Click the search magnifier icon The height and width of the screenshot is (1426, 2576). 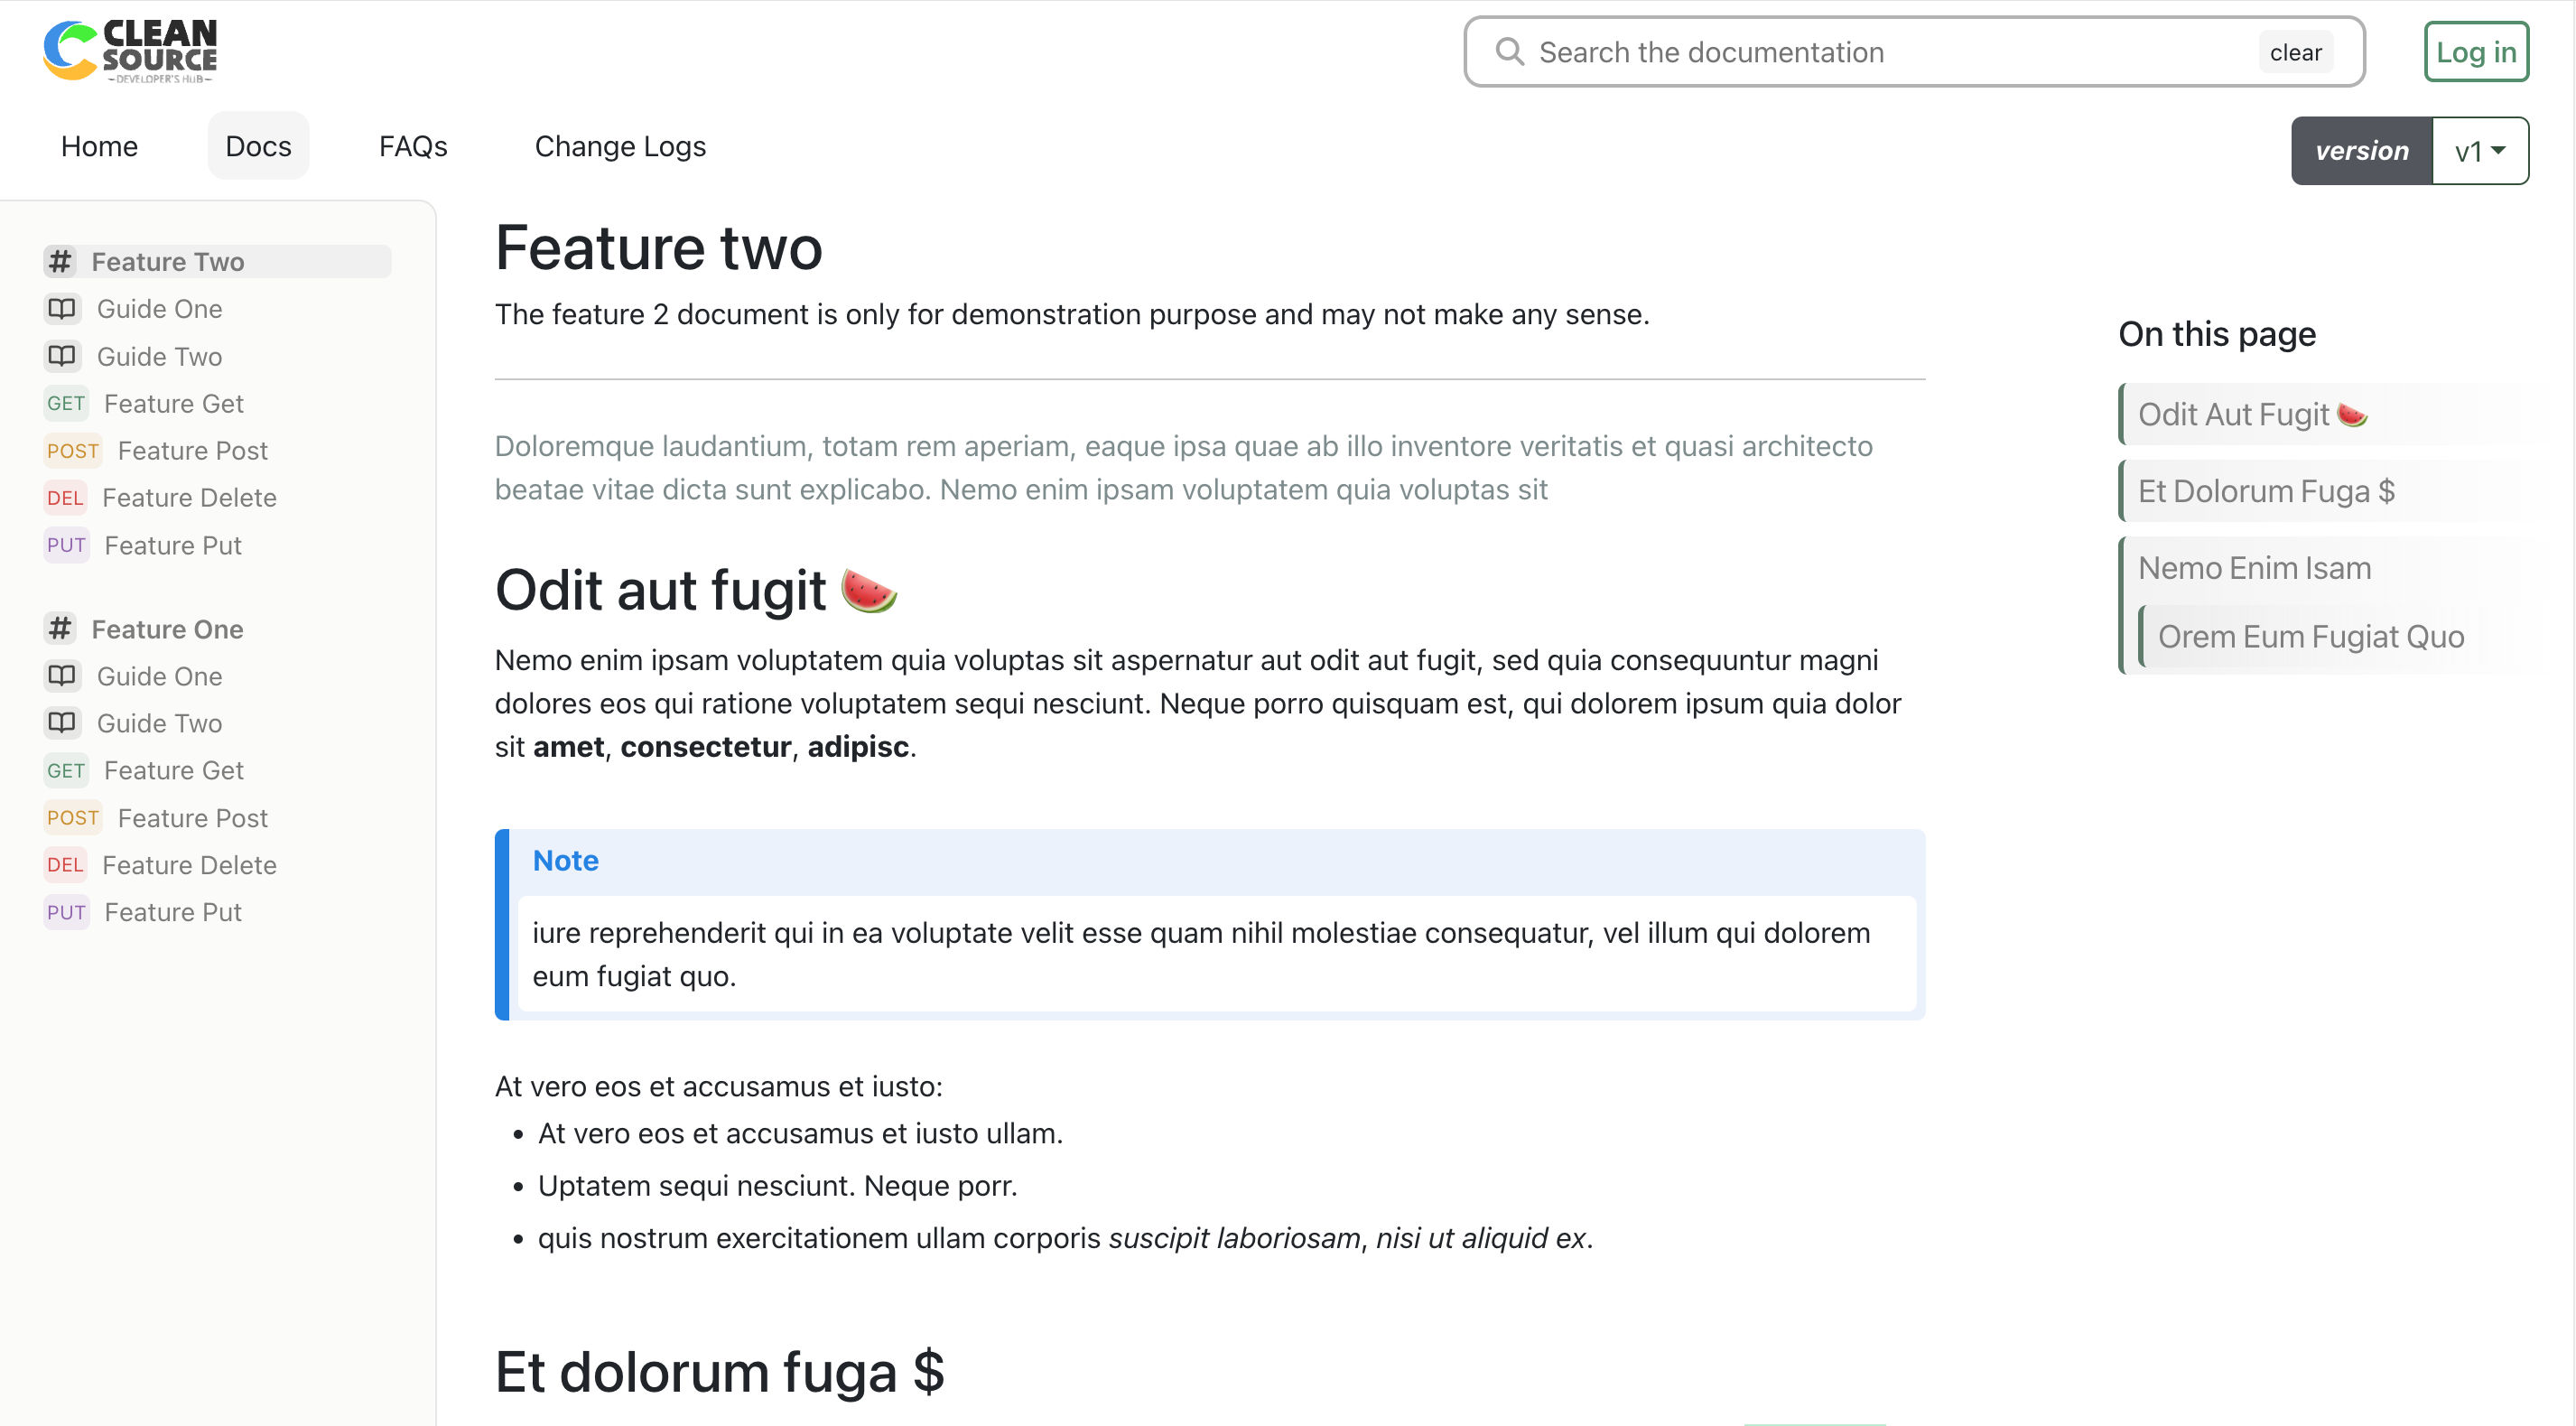point(1509,52)
